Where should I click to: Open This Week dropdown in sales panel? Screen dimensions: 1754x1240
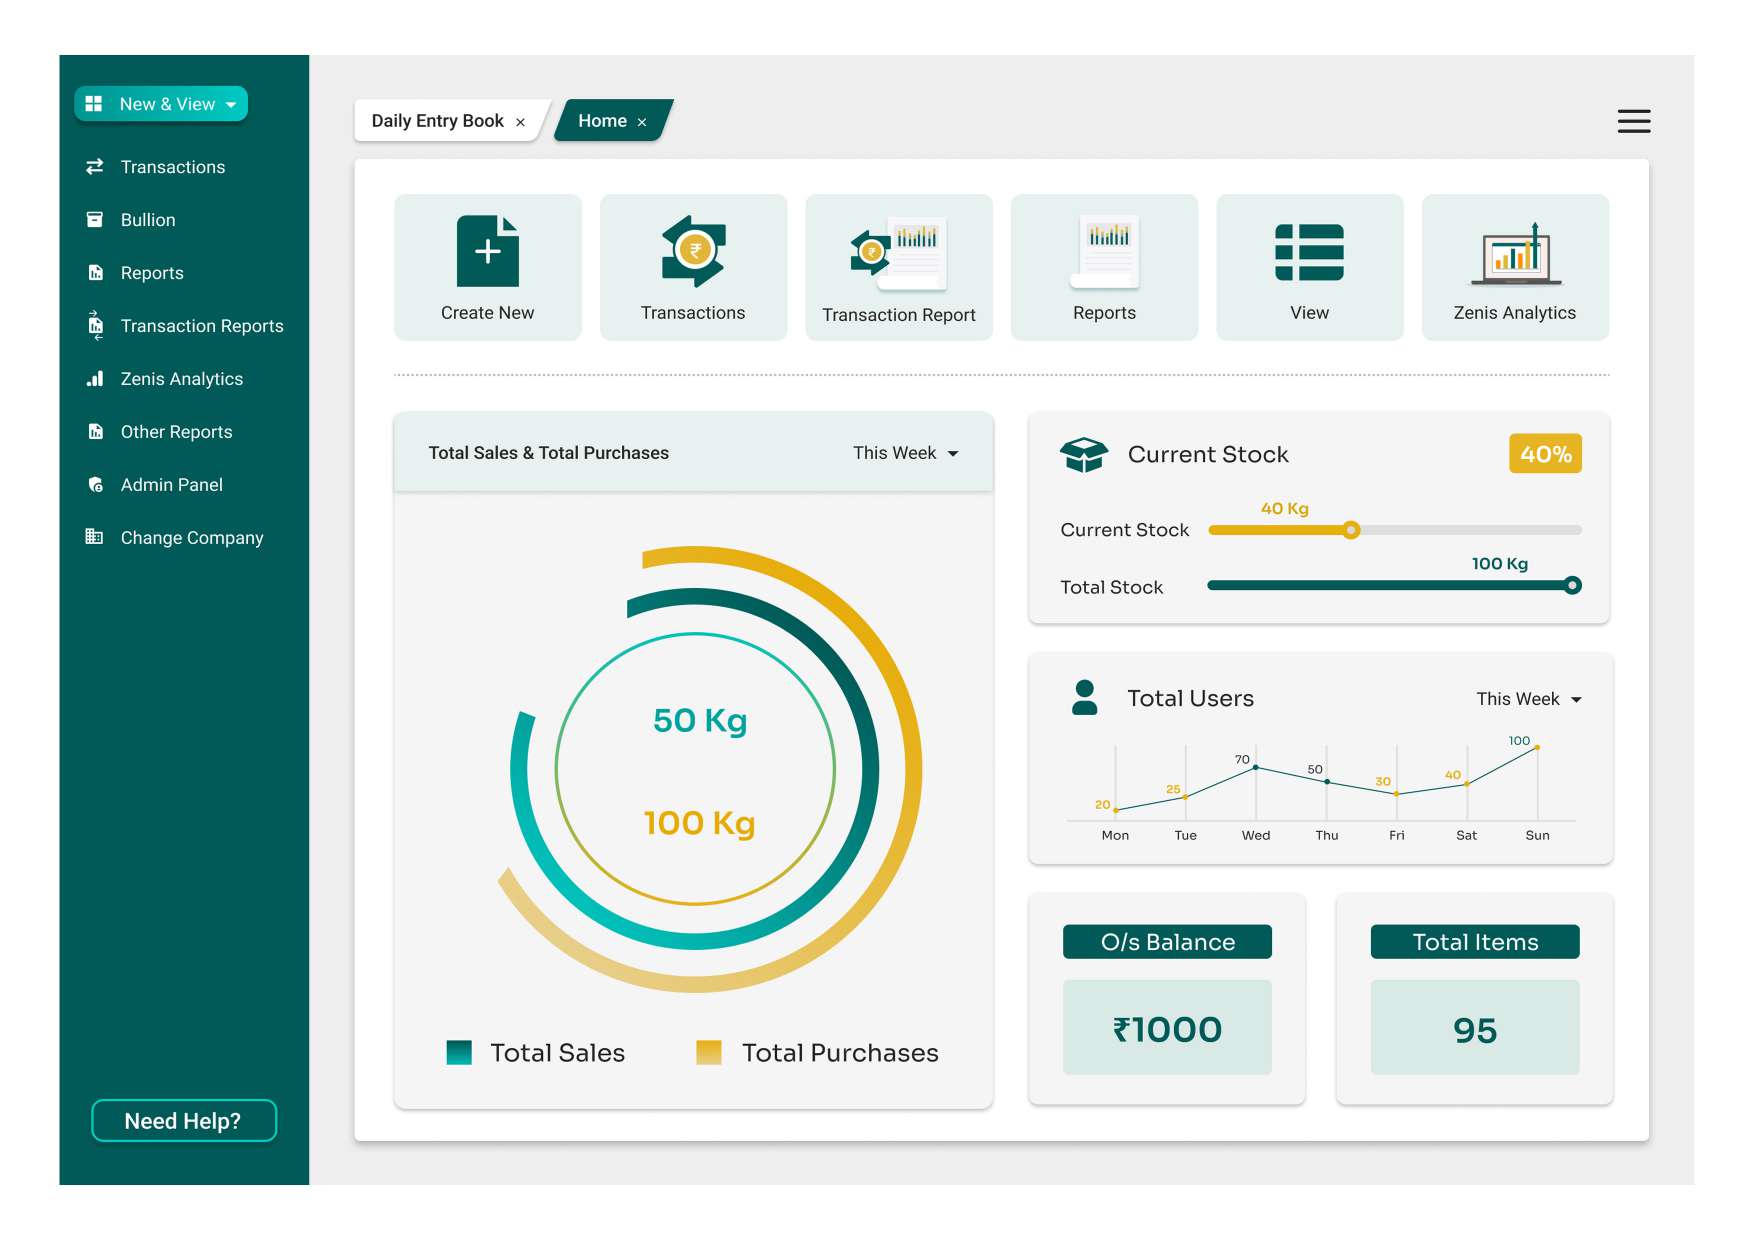905,453
